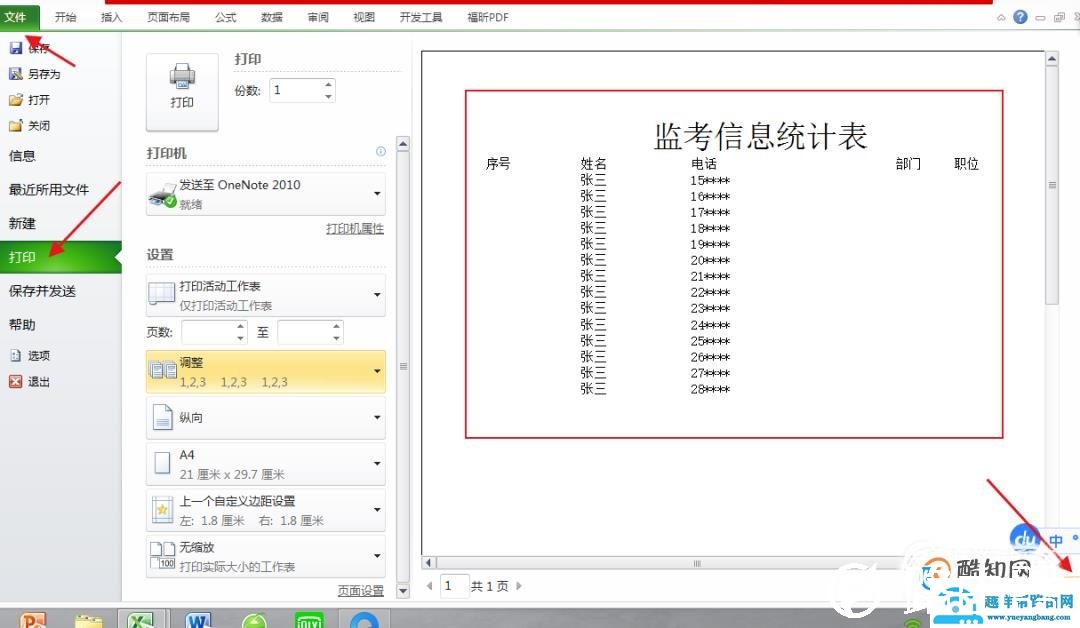Click the pages 'from' input field
Screen dimensions: 1080x628
click(208, 333)
